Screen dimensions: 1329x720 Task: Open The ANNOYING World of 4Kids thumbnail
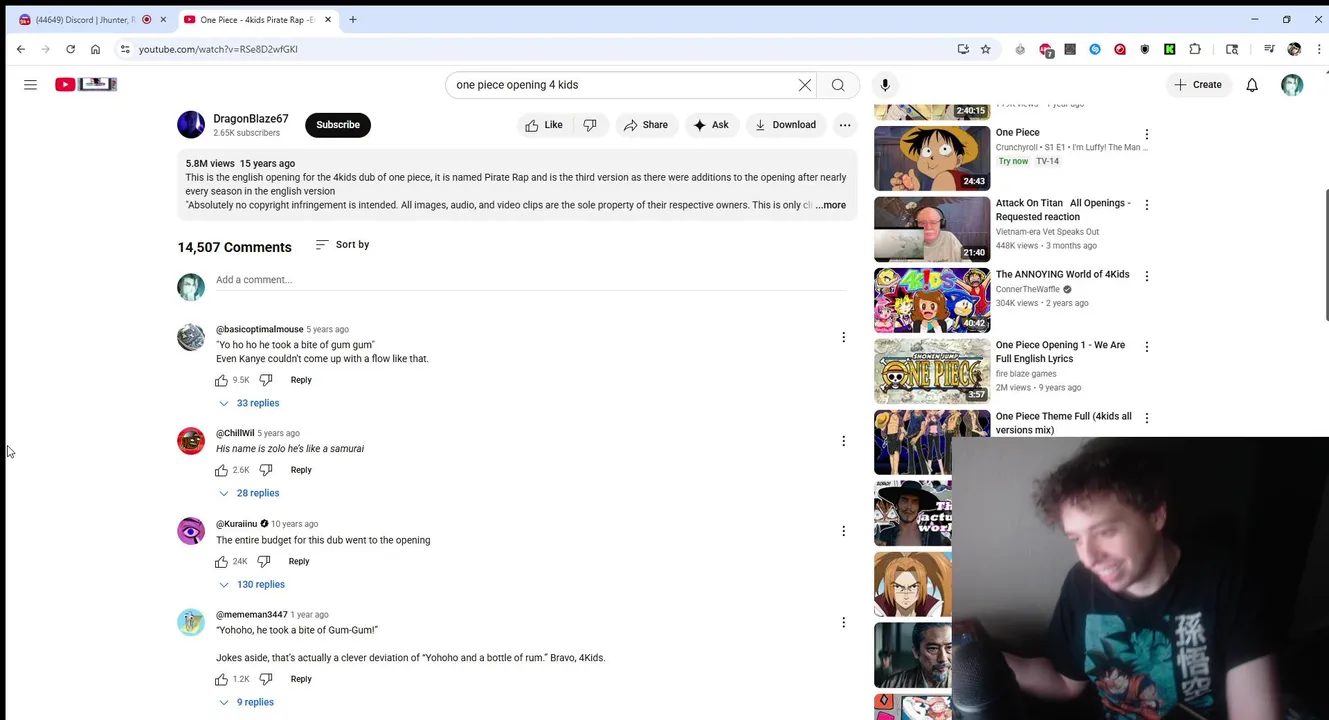932,300
